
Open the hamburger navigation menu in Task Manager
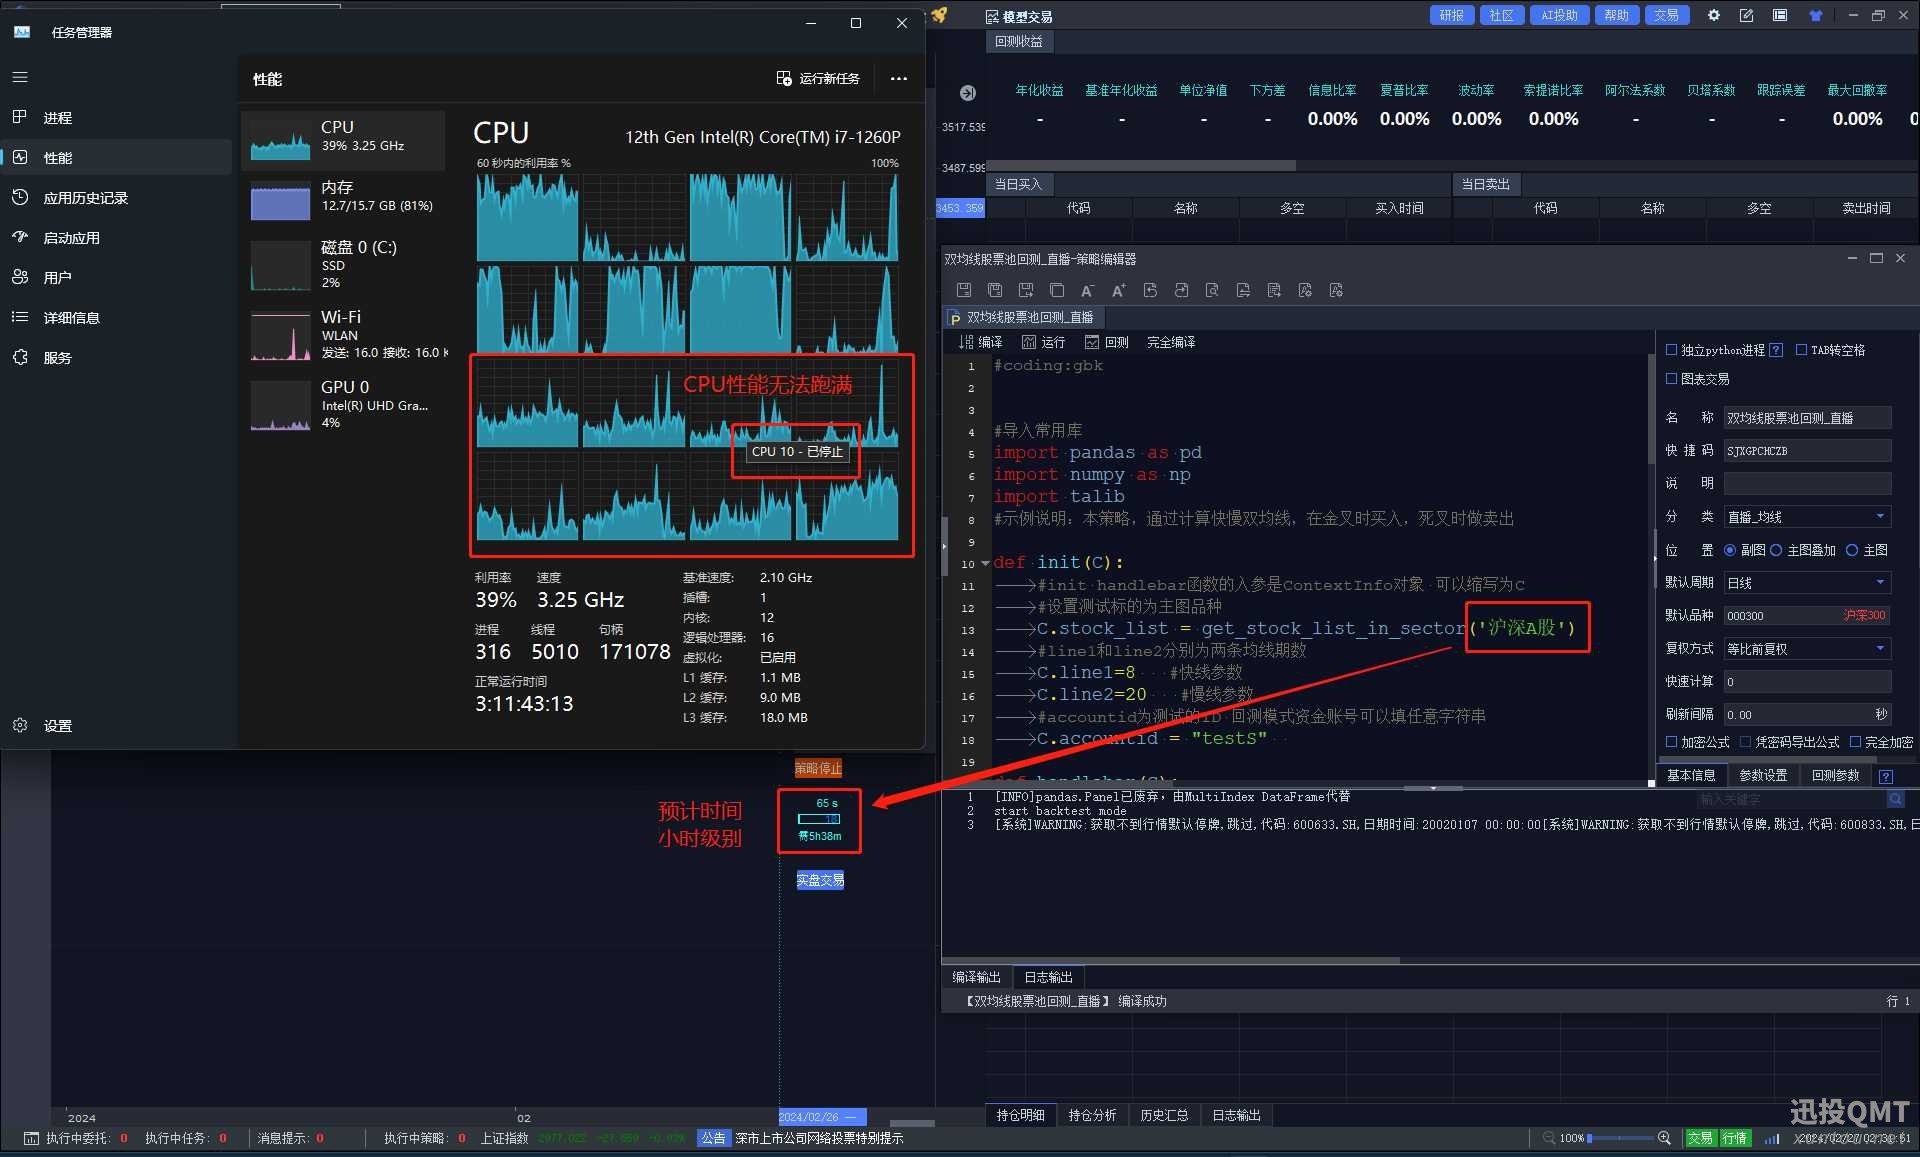tap(20, 77)
